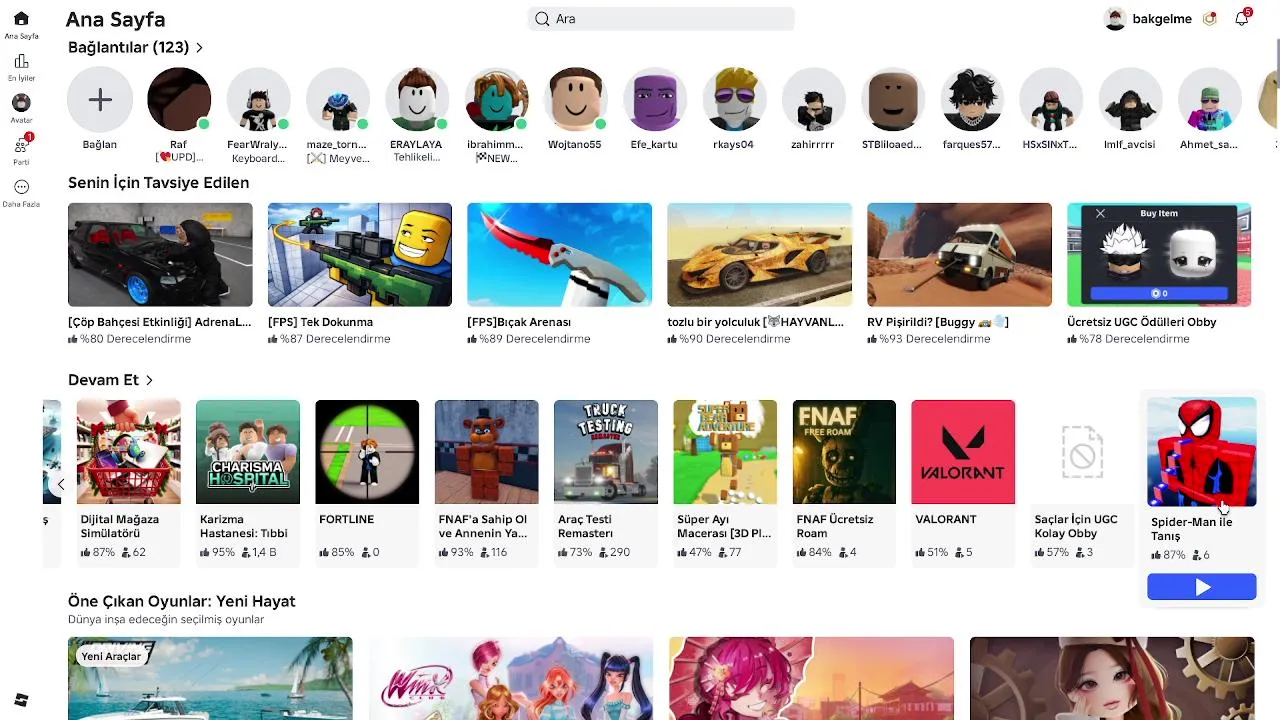Open the Parti sidebar icon
The width and height of the screenshot is (1280, 720).
[x=21, y=145]
